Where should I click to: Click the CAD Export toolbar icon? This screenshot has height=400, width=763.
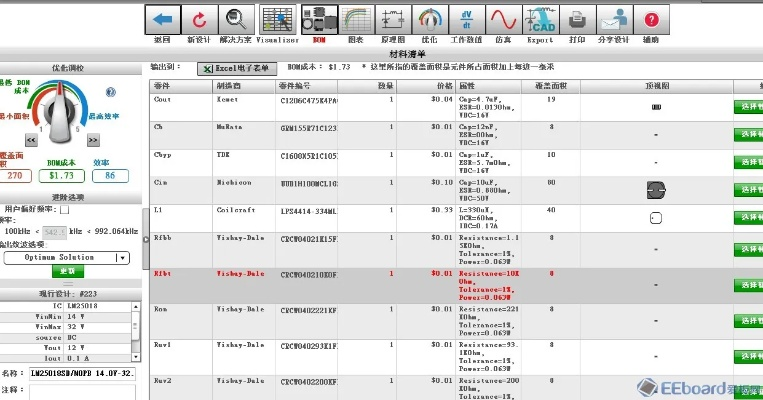pos(540,19)
